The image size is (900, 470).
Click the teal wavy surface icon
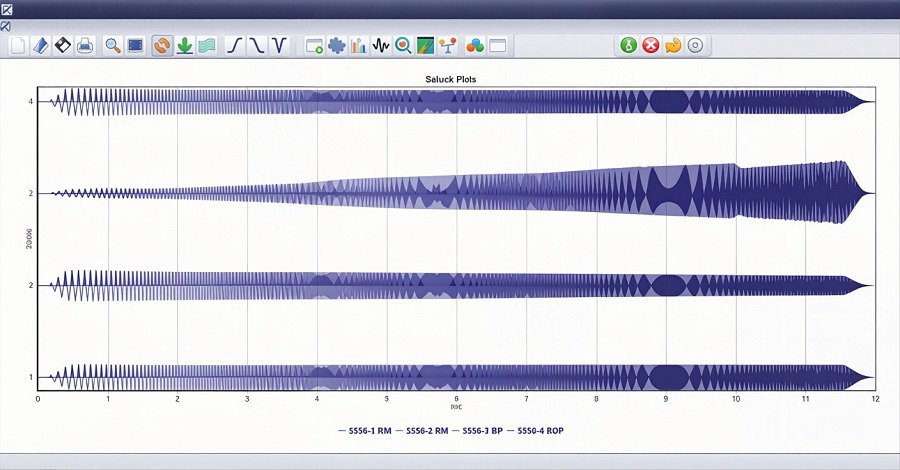click(x=207, y=45)
